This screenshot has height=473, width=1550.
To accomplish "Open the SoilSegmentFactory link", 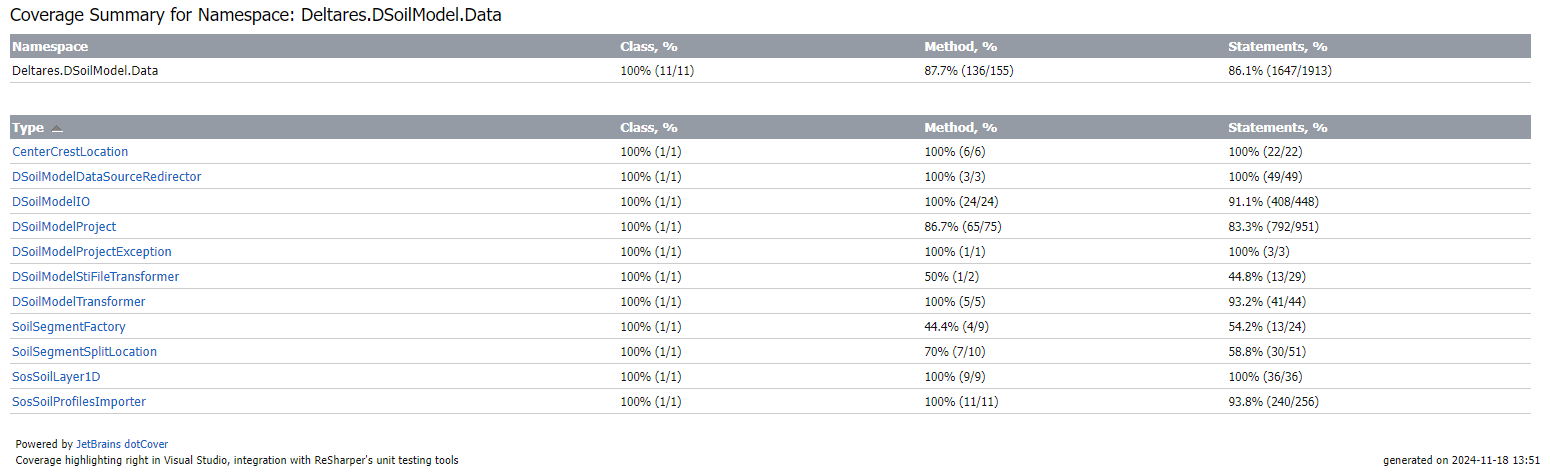I will pos(68,327).
